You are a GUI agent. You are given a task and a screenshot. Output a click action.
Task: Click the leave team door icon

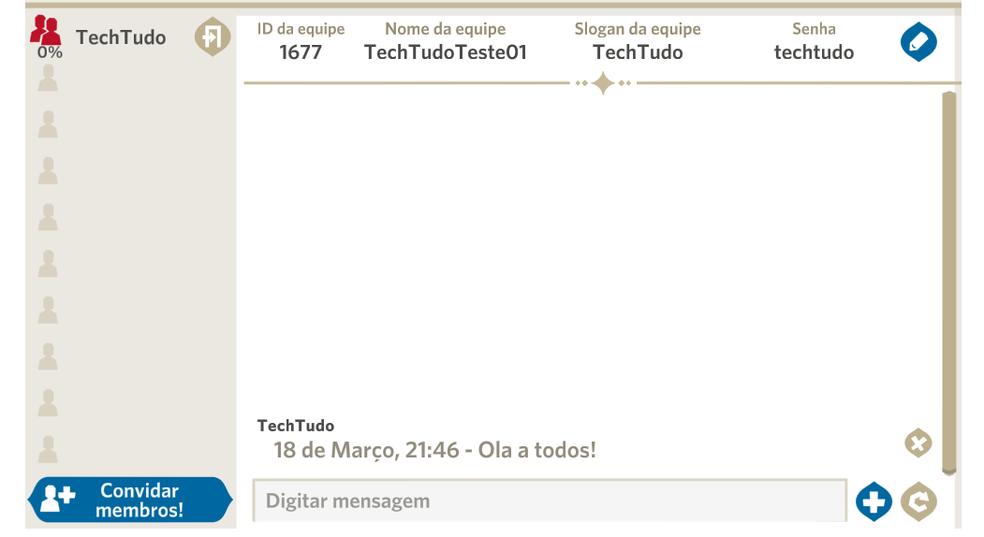point(212,38)
